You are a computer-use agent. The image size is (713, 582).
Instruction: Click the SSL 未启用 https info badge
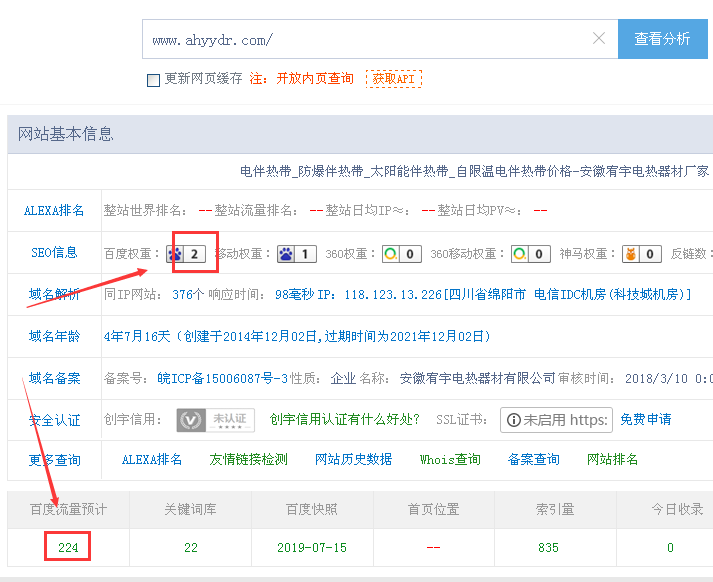556,420
